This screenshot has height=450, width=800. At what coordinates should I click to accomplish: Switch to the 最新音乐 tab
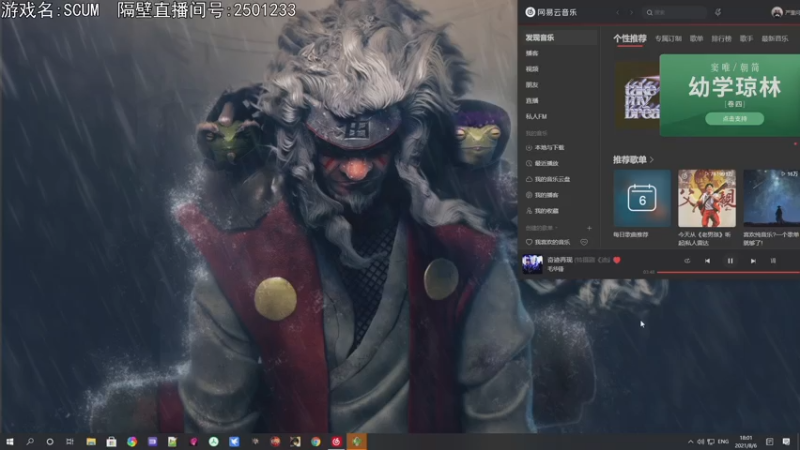coord(774,39)
